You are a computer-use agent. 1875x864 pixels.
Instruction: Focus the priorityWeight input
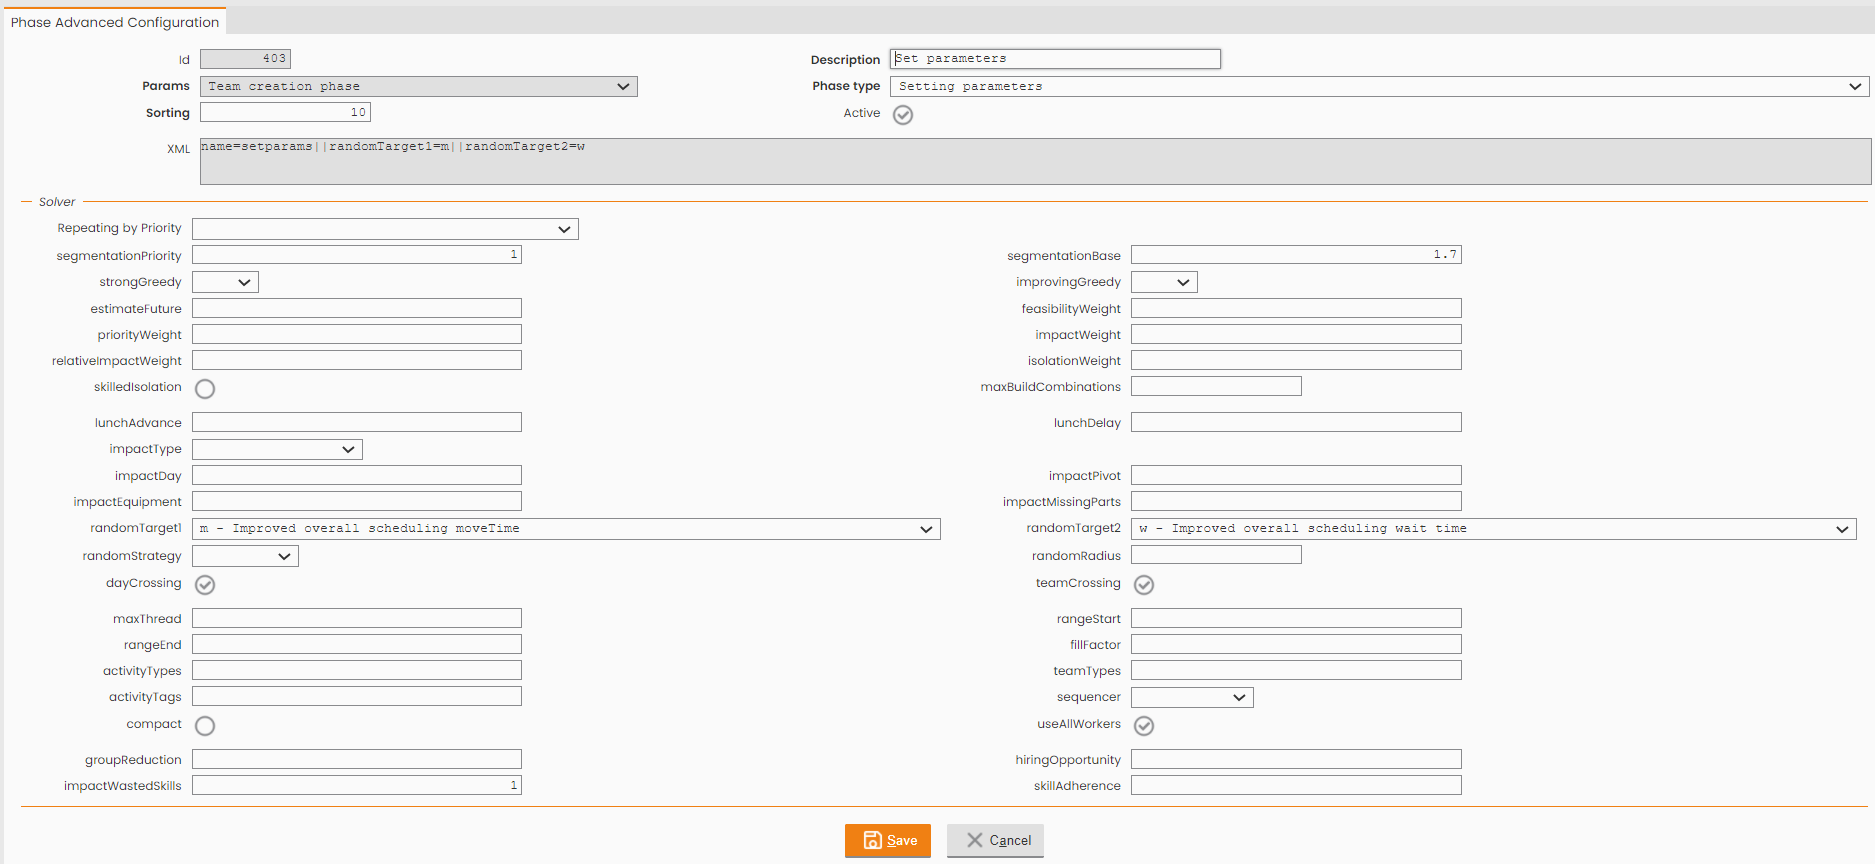[x=357, y=334]
